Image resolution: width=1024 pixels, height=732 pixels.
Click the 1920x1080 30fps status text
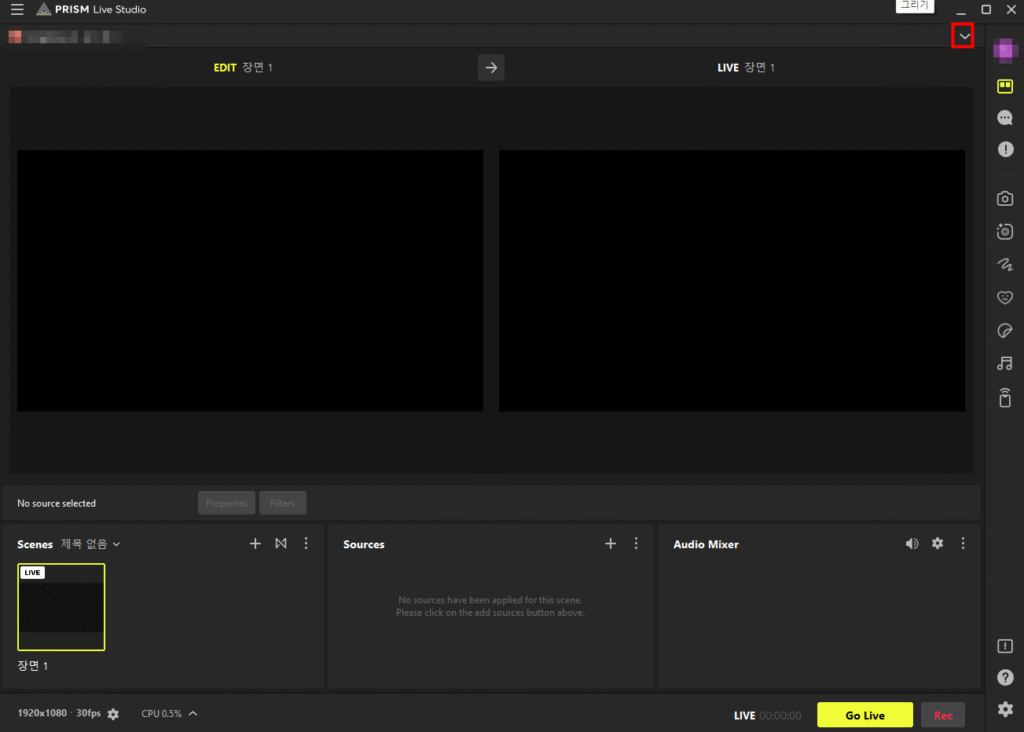point(59,713)
